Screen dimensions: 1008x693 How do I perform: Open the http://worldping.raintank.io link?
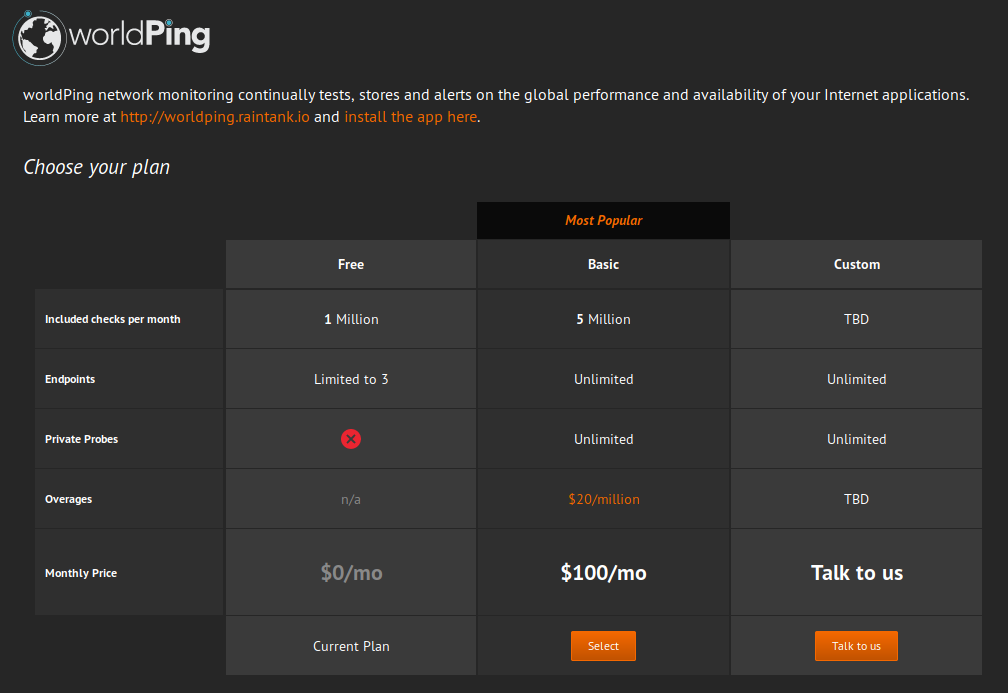tap(215, 117)
